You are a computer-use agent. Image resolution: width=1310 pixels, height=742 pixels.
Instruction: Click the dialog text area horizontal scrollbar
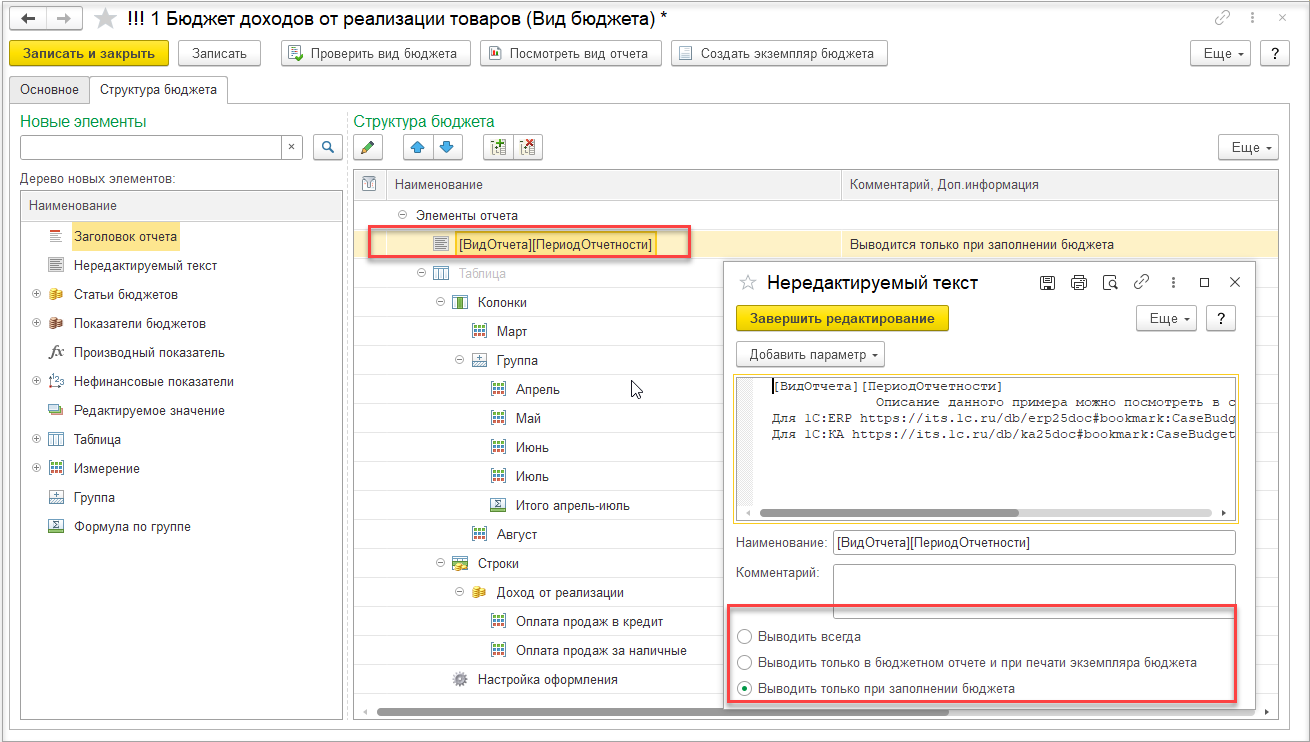(x=889, y=513)
